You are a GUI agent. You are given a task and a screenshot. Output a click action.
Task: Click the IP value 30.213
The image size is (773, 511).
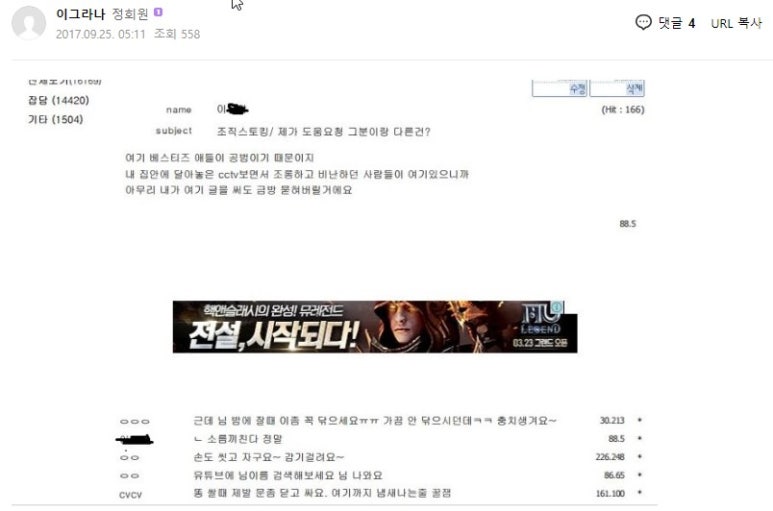[x=612, y=420]
